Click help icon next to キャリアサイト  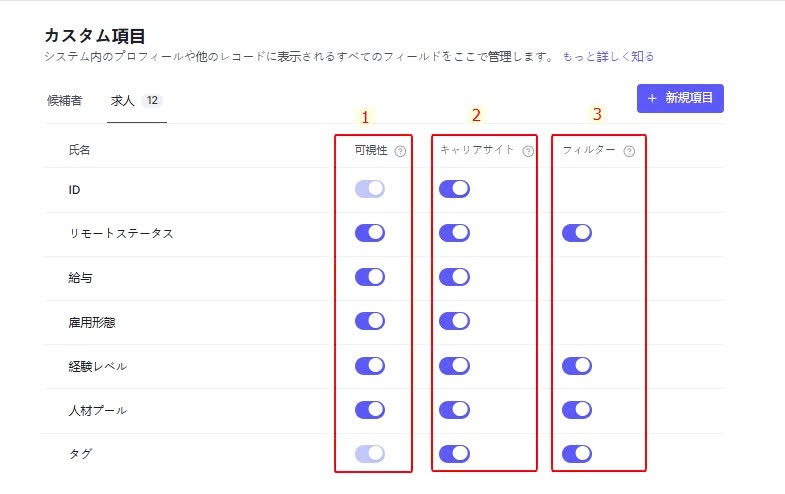(x=528, y=151)
